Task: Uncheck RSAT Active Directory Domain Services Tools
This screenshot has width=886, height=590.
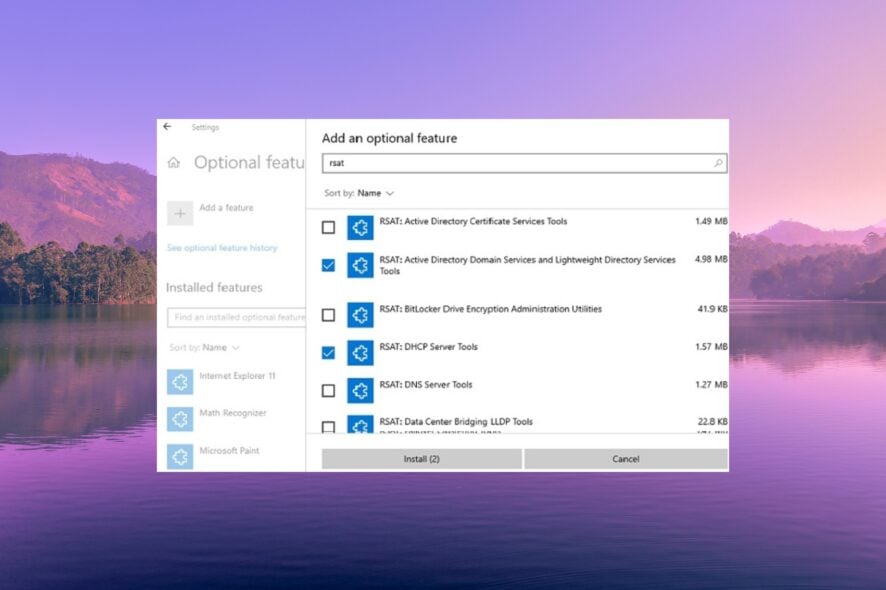Action: tap(328, 265)
